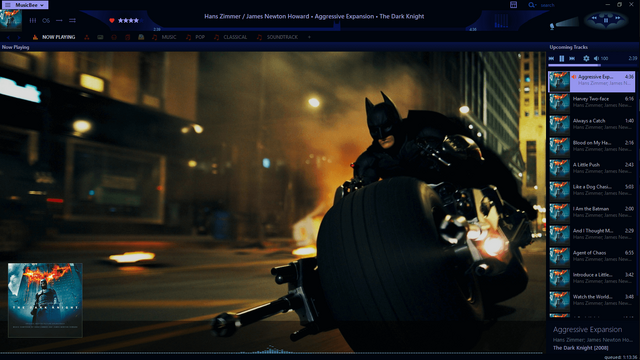
Task: Go back with the left navigation arrow
Action: (8, 37)
